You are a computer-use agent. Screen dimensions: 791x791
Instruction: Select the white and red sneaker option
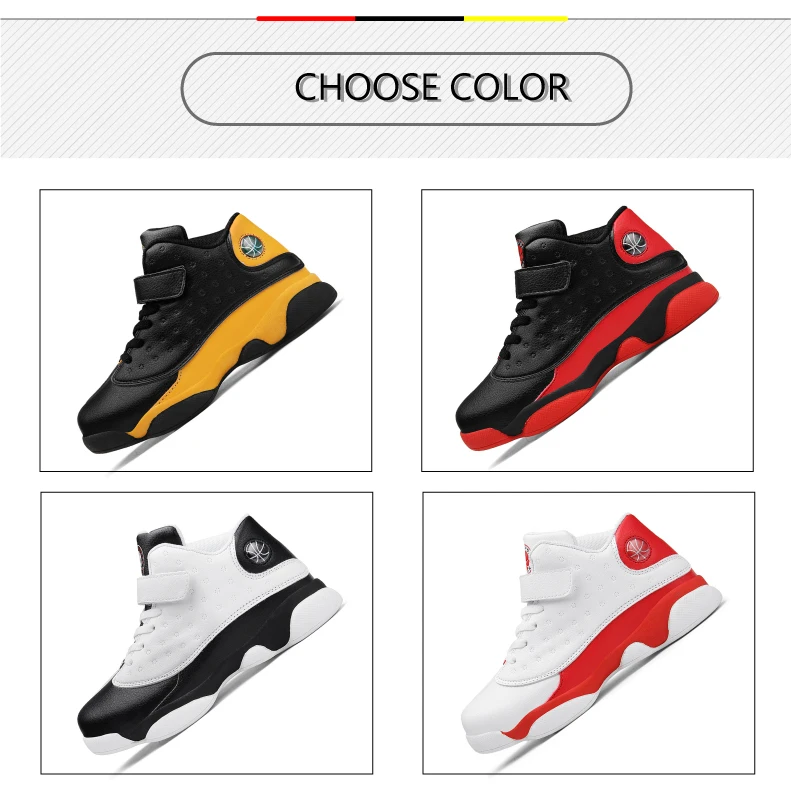click(589, 633)
